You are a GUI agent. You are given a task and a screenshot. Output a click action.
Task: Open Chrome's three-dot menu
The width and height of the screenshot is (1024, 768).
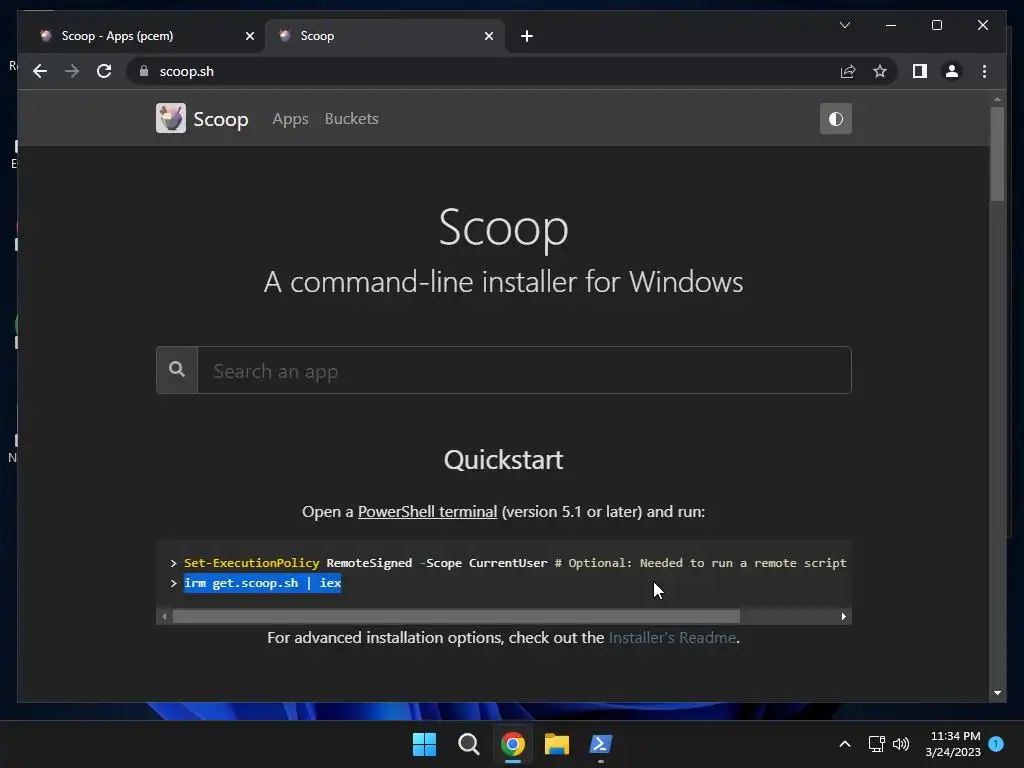[x=984, y=71]
